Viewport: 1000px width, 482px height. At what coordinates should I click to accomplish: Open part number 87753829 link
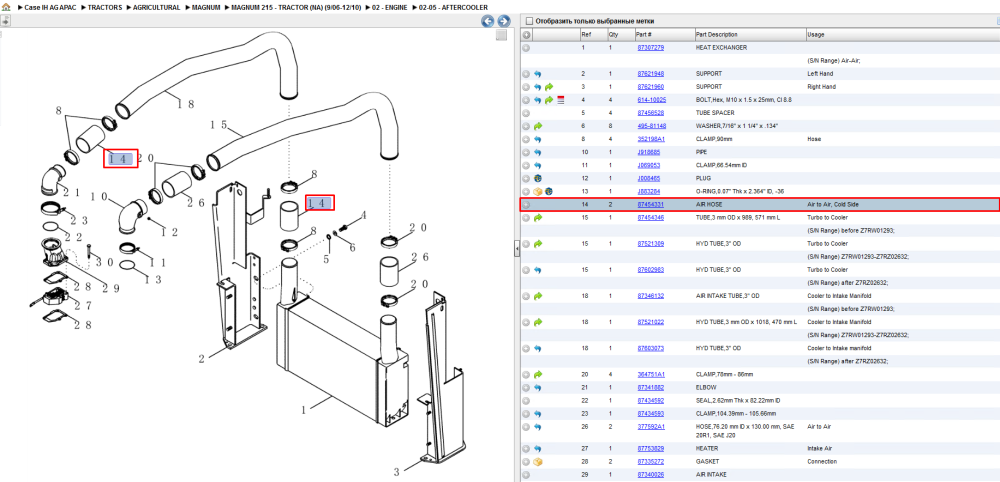(x=651, y=448)
